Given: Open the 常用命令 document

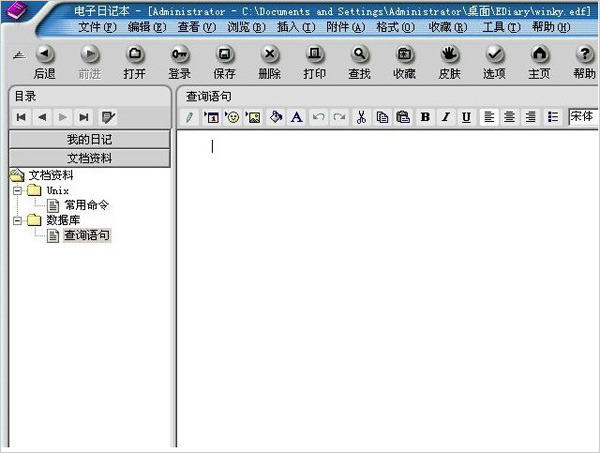Looking at the screenshot, I should coord(86,205).
